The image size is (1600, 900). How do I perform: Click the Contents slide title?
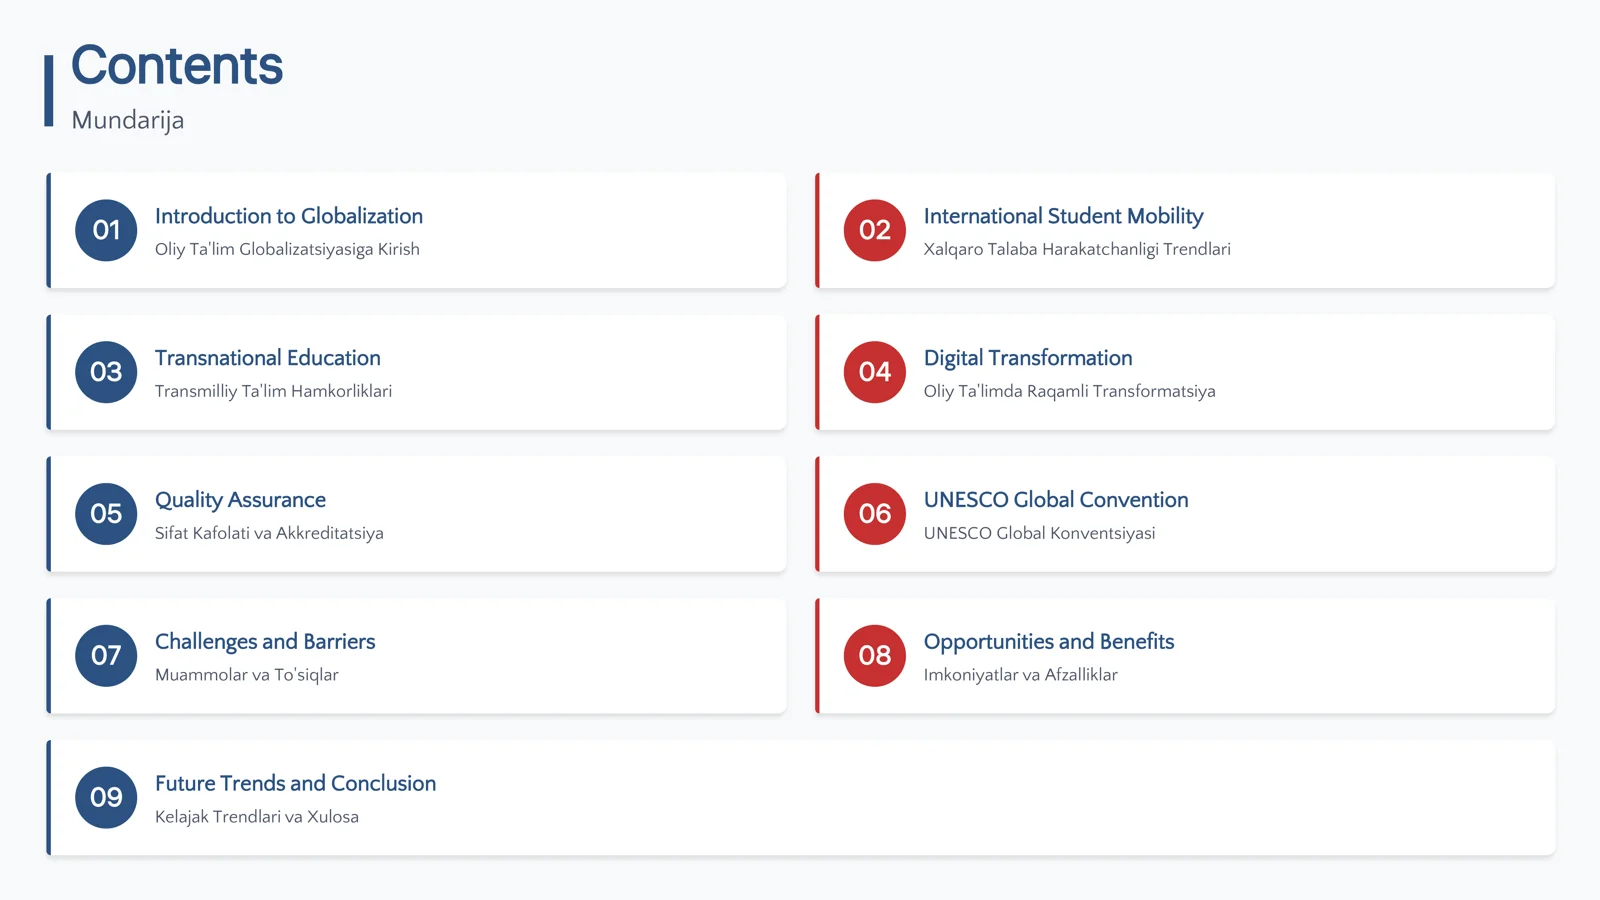tap(177, 65)
